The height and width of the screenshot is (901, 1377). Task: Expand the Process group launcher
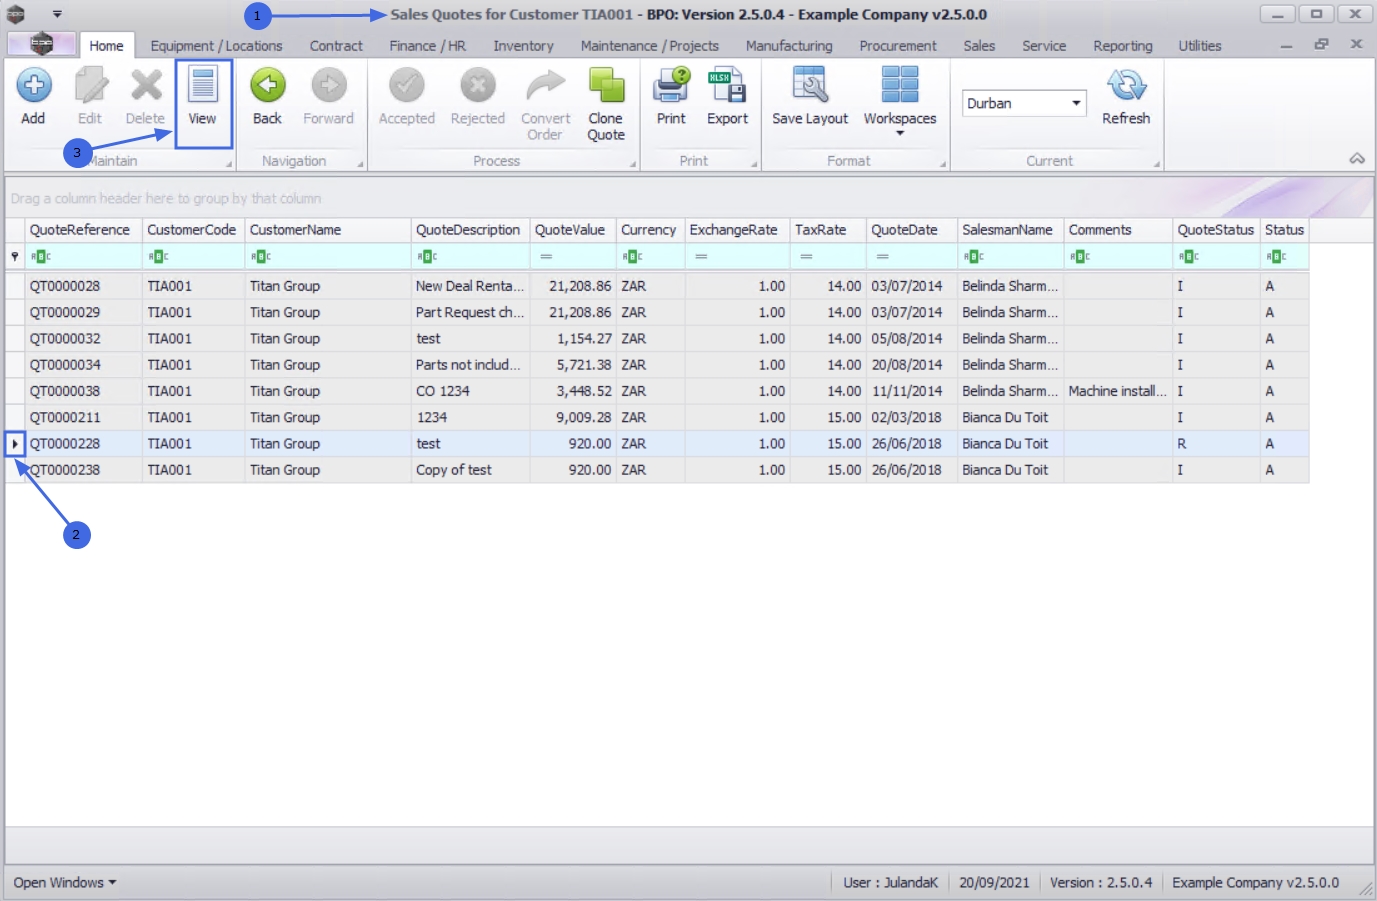pos(633,164)
